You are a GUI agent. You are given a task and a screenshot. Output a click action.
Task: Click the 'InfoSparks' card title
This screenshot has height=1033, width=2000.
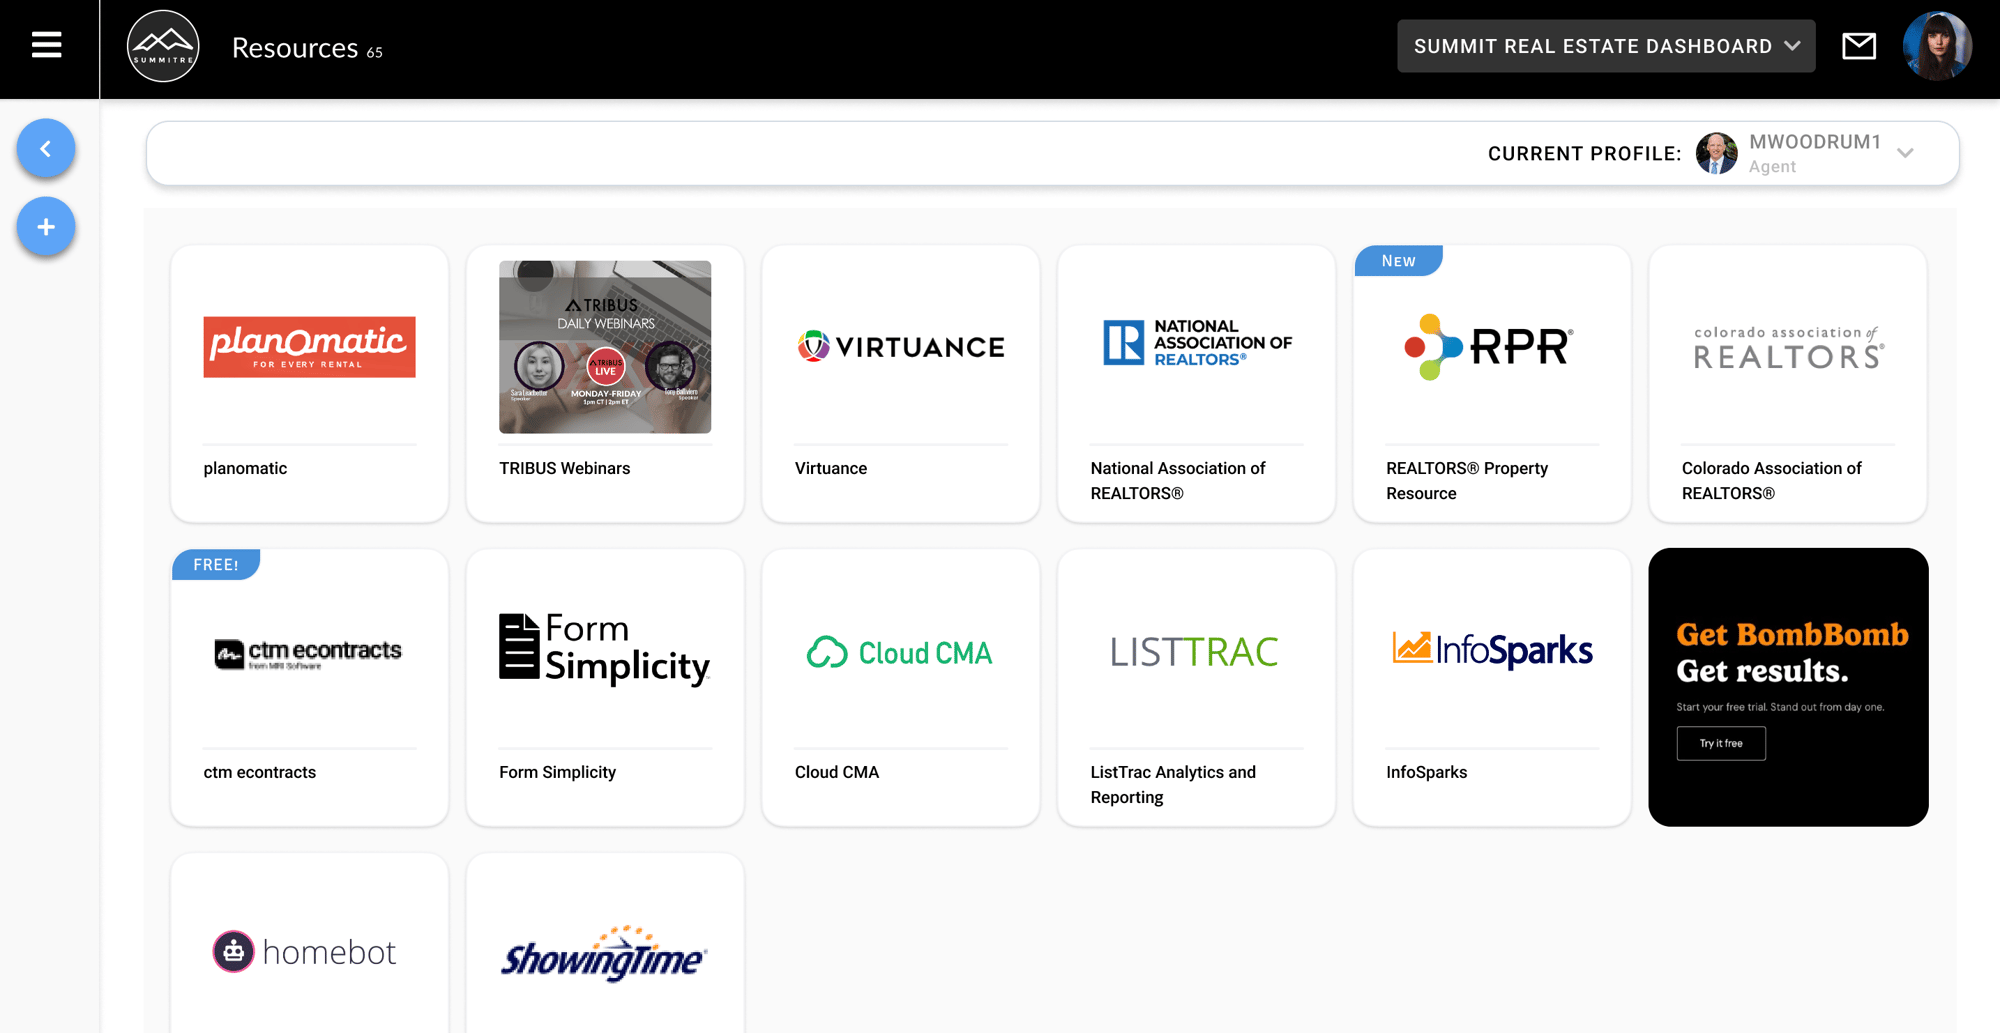[1427, 772]
